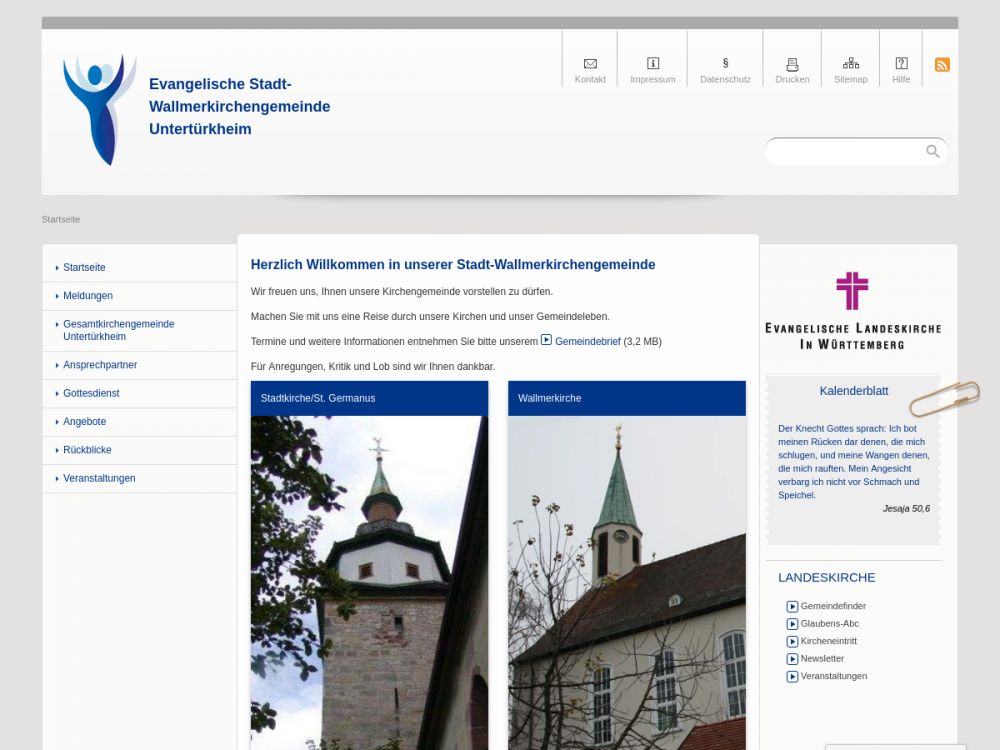Click the Evangelische Landeskirche Württemberg logo
Viewport: 1000px width, 750px height.
tap(852, 311)
